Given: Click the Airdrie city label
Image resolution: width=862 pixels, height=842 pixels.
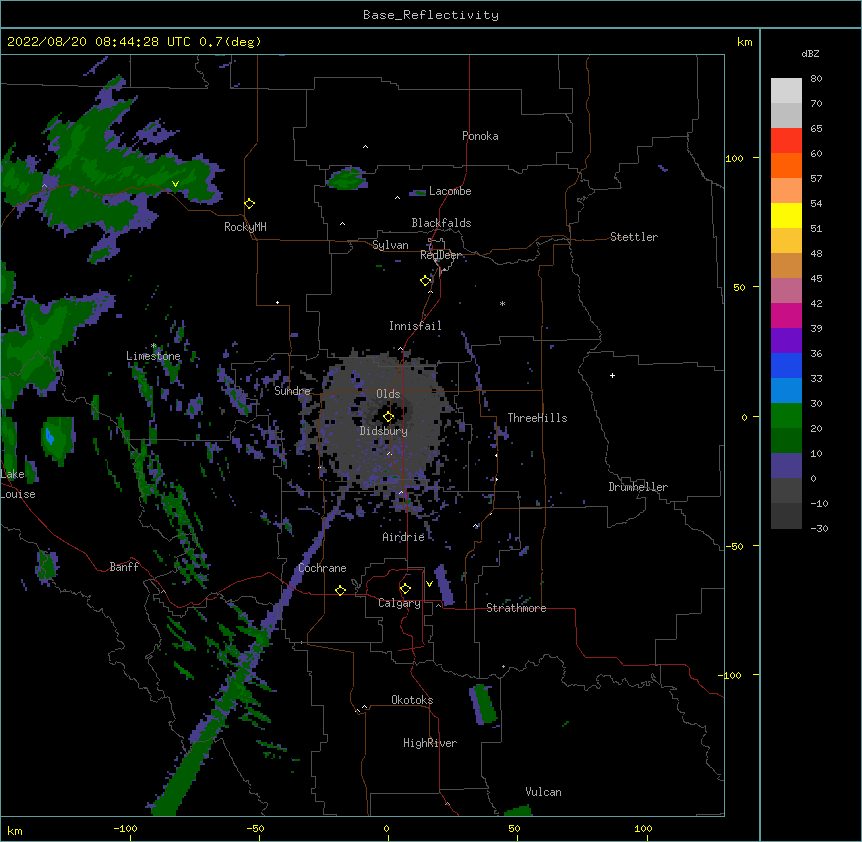Looking at the screenshot, I should 403,537.
